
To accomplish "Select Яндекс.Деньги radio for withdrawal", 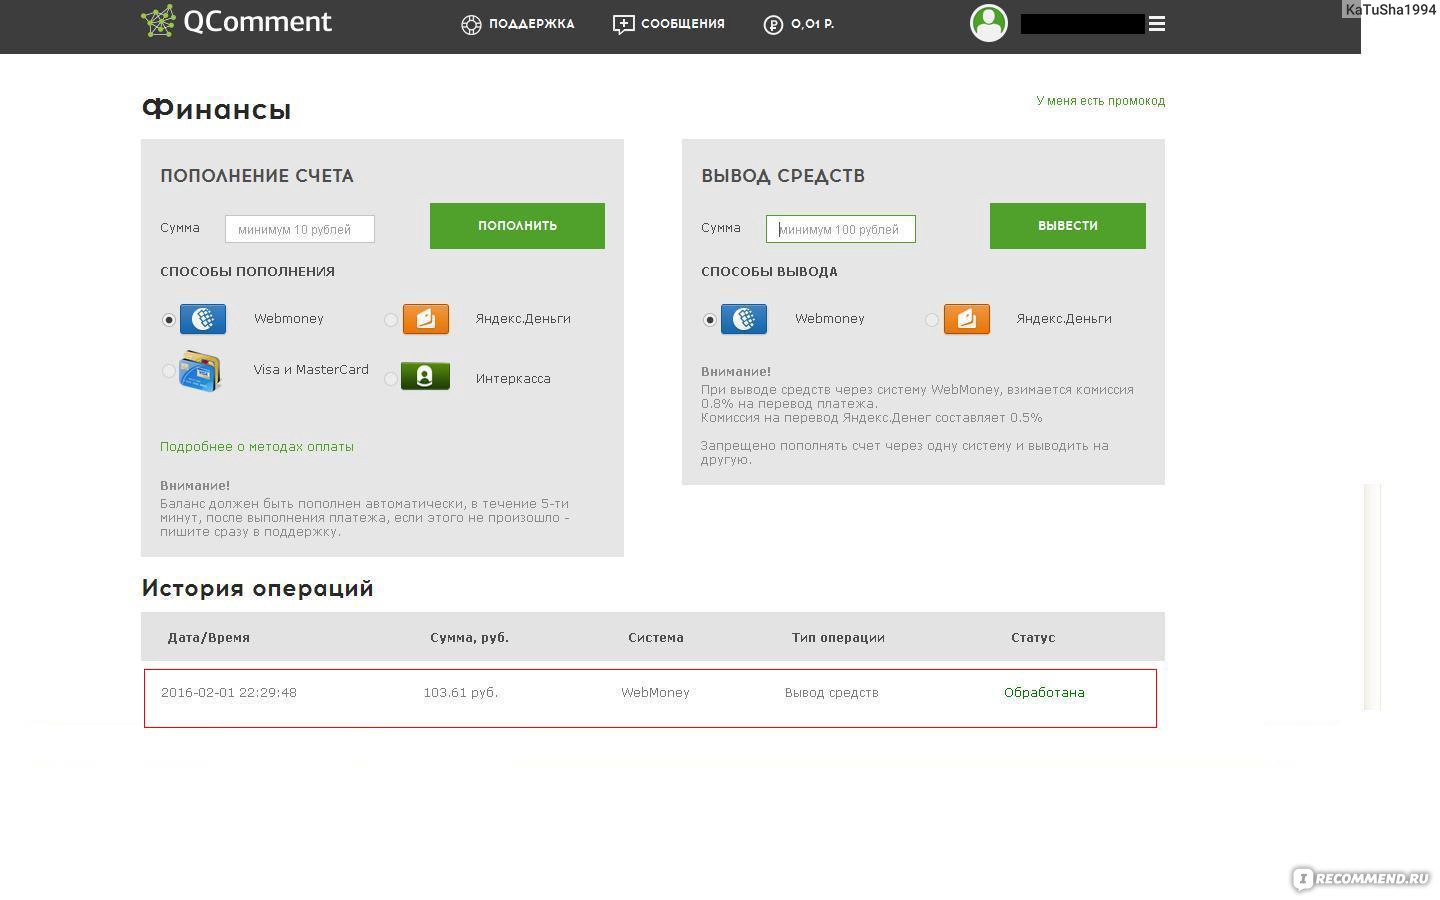I will click(x=931, y=320).
